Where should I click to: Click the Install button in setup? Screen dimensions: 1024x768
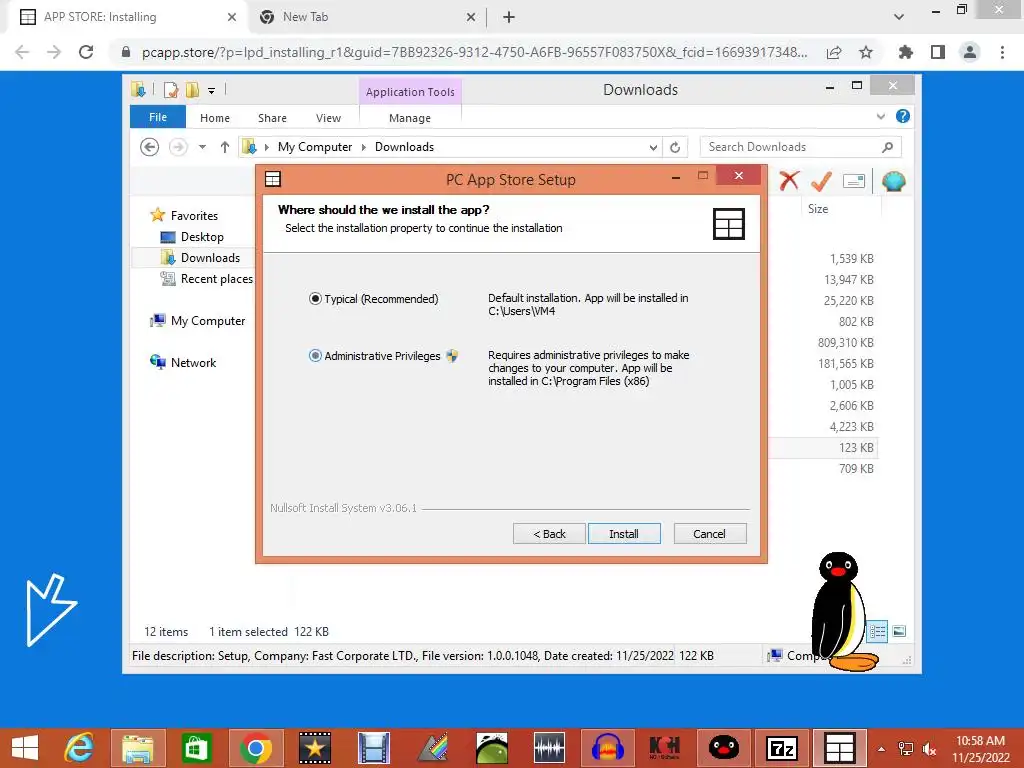[624, 534]
